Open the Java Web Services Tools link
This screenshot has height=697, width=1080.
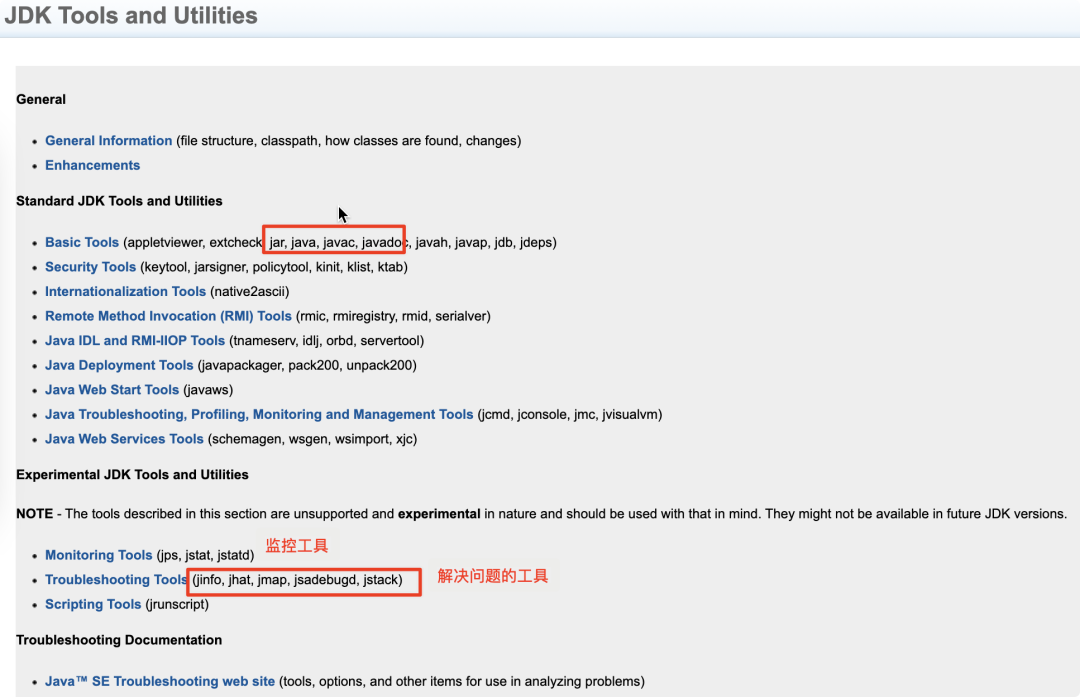coord(124,439)
